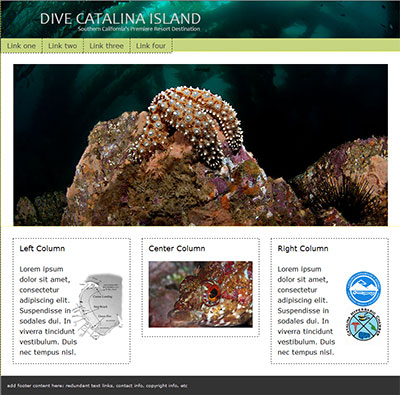
Task: Click the Dive Catalina Island site title
Action: coord(120,19)
